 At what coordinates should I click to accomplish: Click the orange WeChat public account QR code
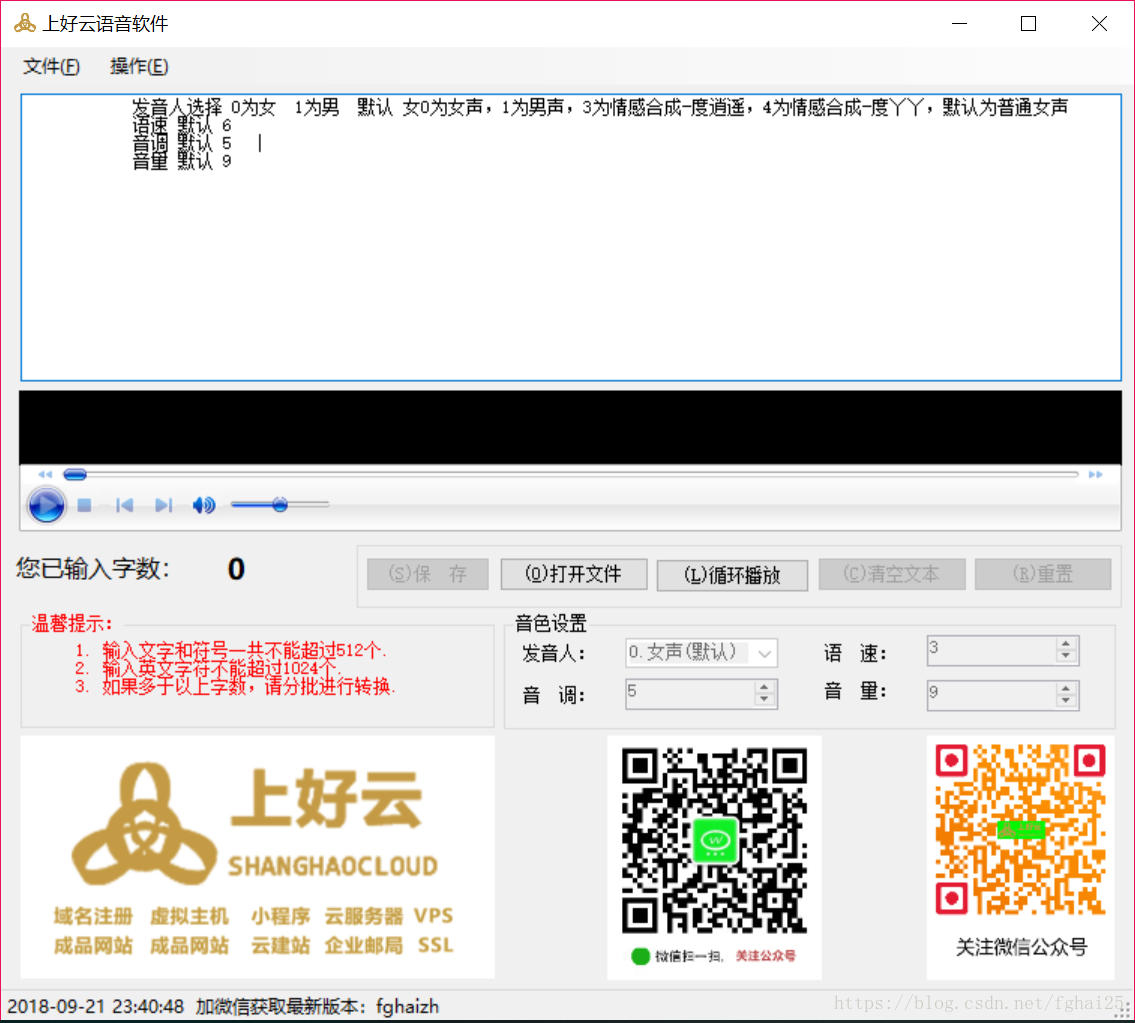point(1020,830)
